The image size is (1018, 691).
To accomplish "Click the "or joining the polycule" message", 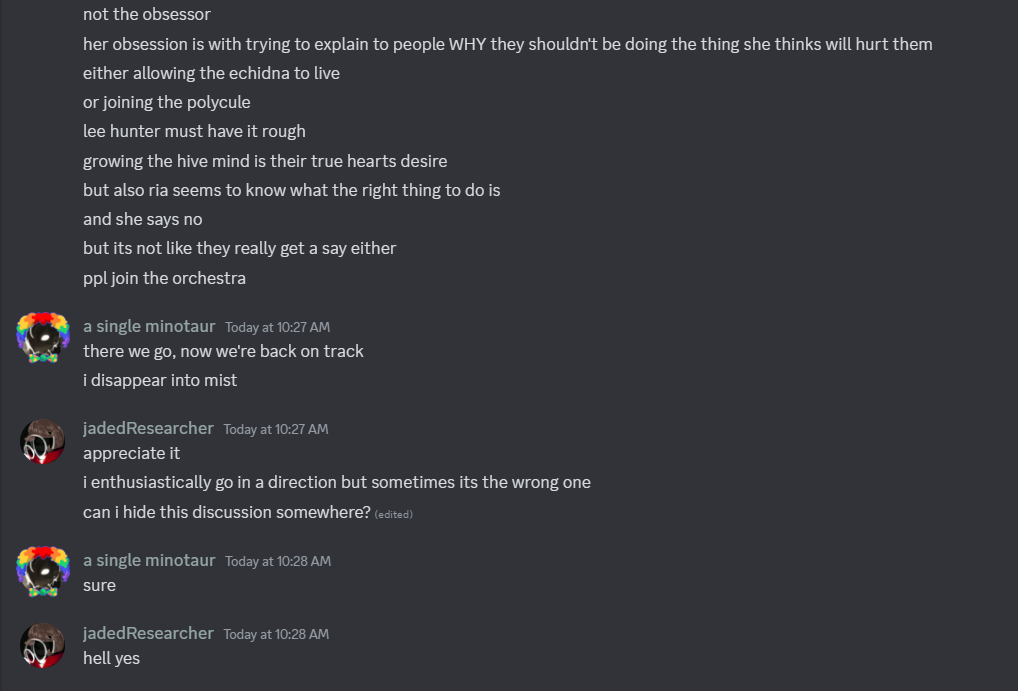I will pyautogui.click(x=167, y=102).
